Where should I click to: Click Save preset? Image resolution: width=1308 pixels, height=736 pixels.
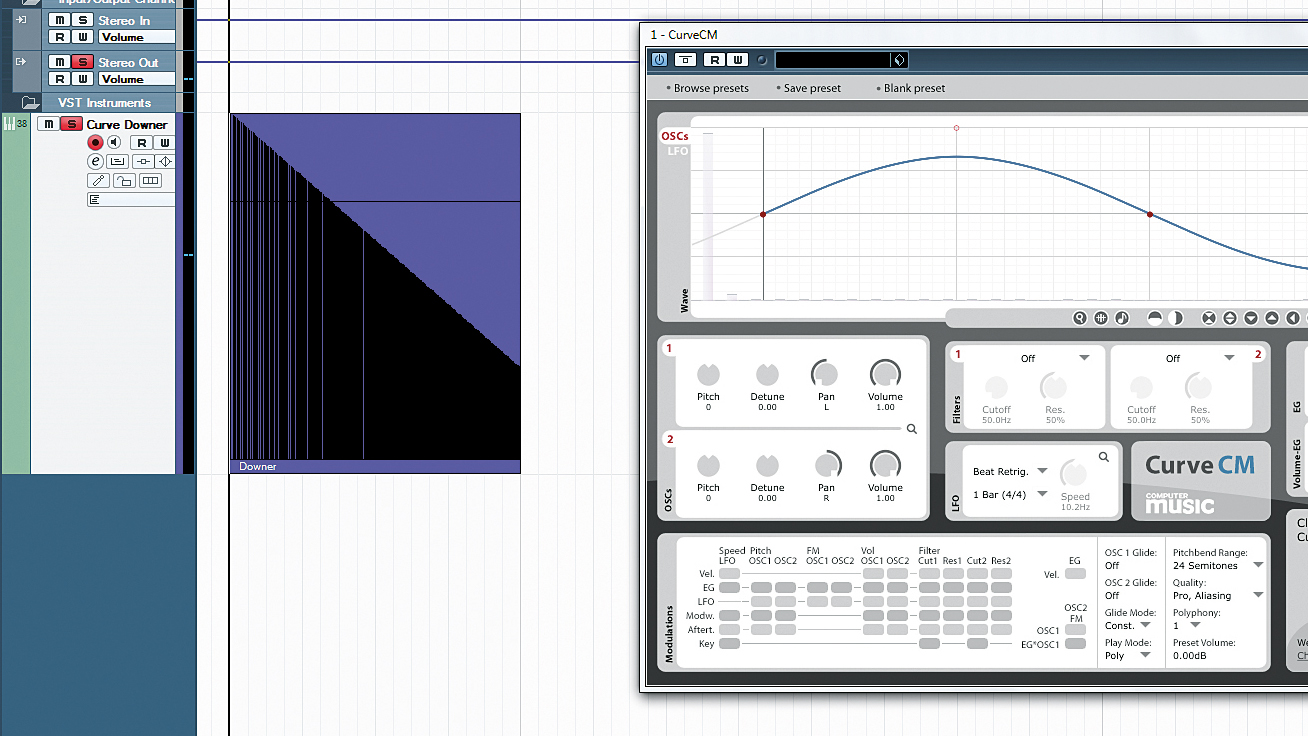[x=812, y=88]
